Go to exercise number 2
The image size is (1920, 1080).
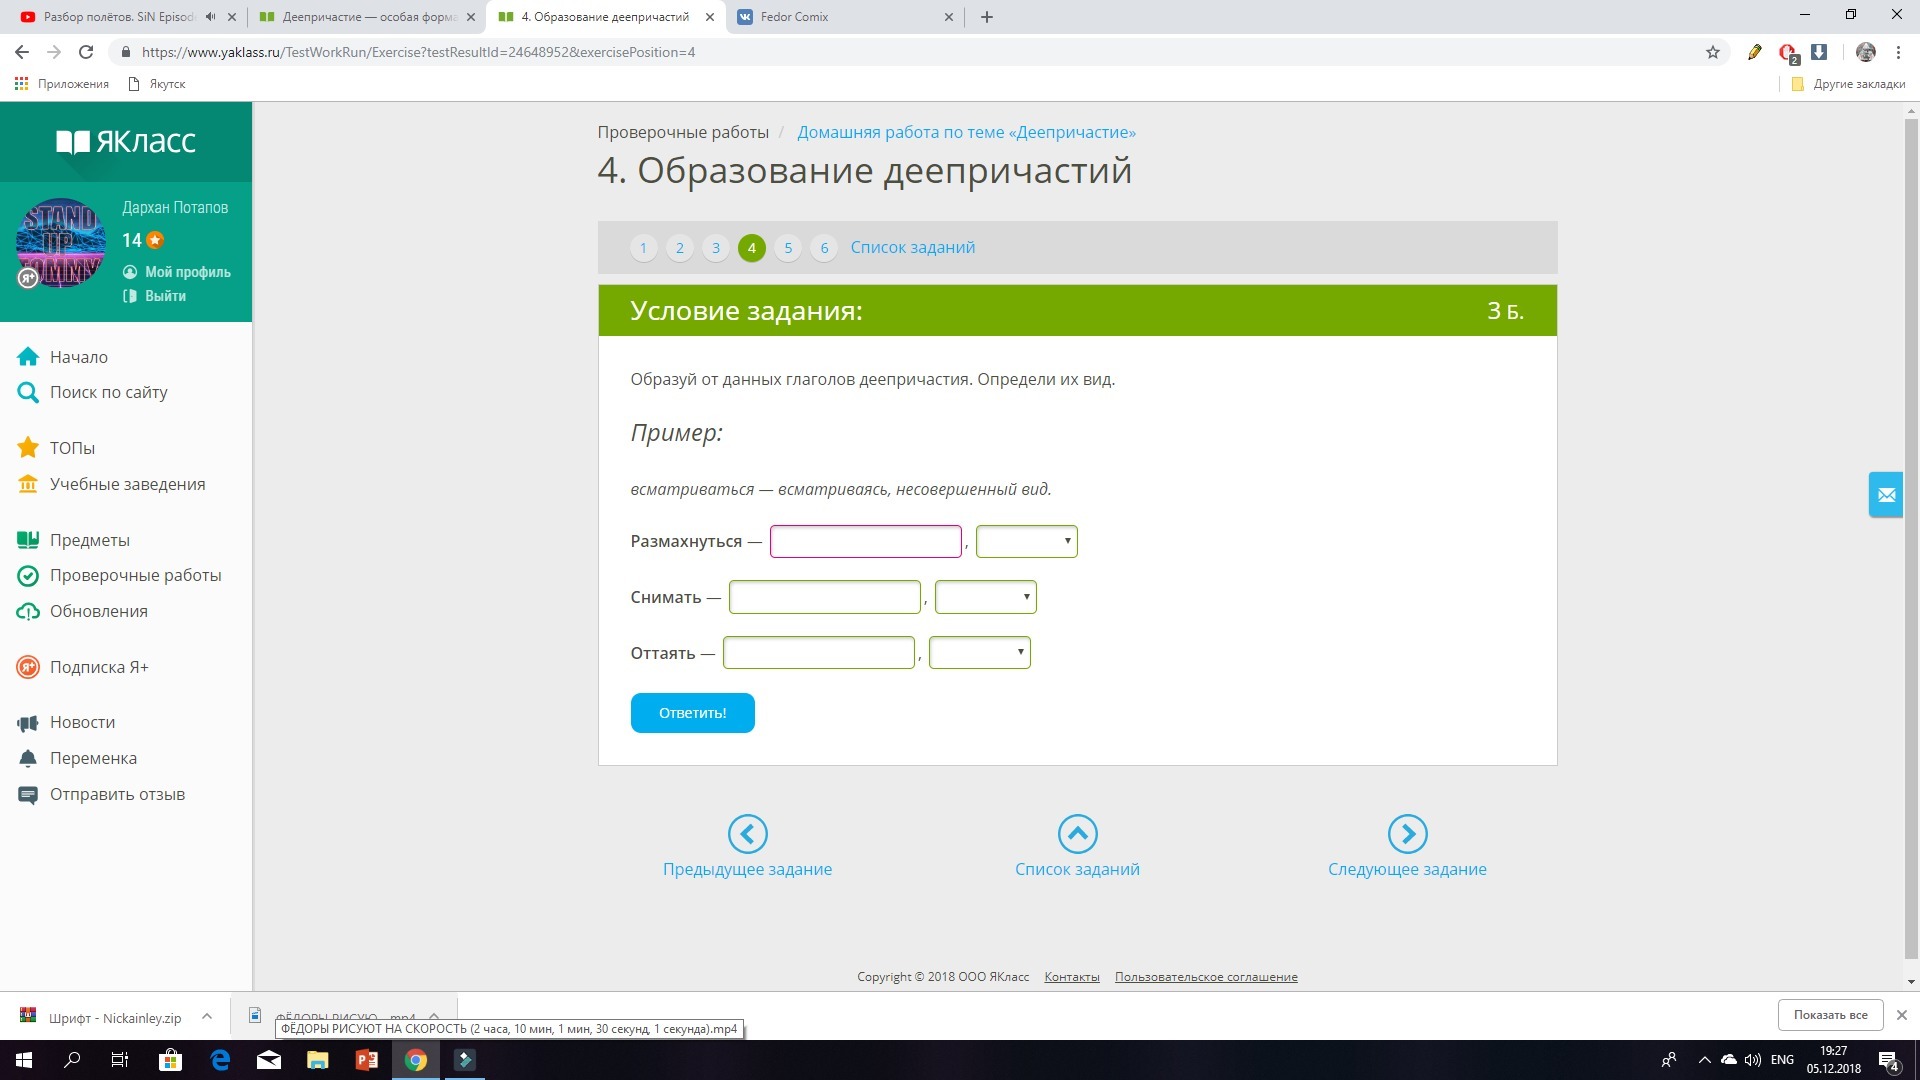pyautogui.click(x=680, y=248)
